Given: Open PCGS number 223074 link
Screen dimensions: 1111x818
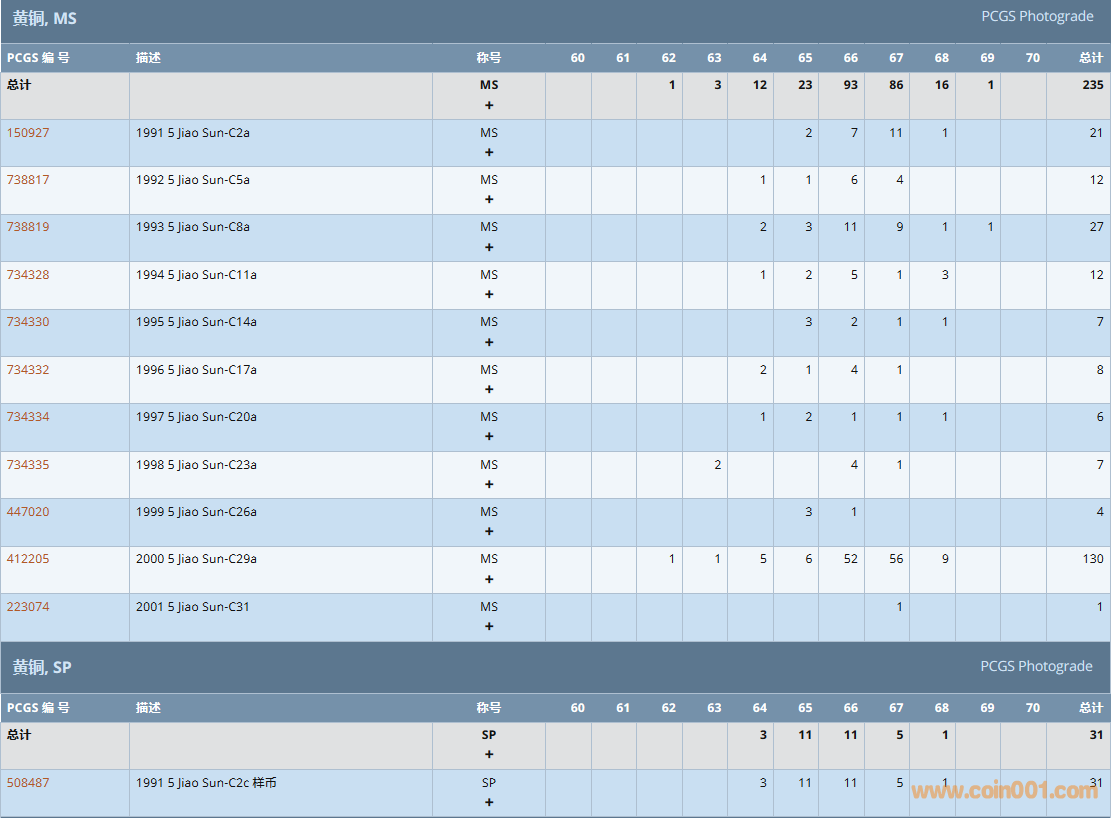Looking at the screenshot, I should tap(28, 607).
